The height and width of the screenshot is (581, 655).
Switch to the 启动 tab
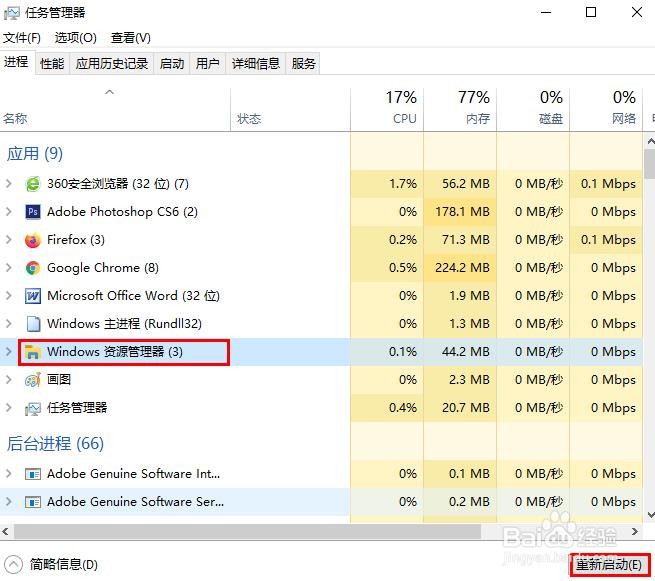click(x=172, y=64)
